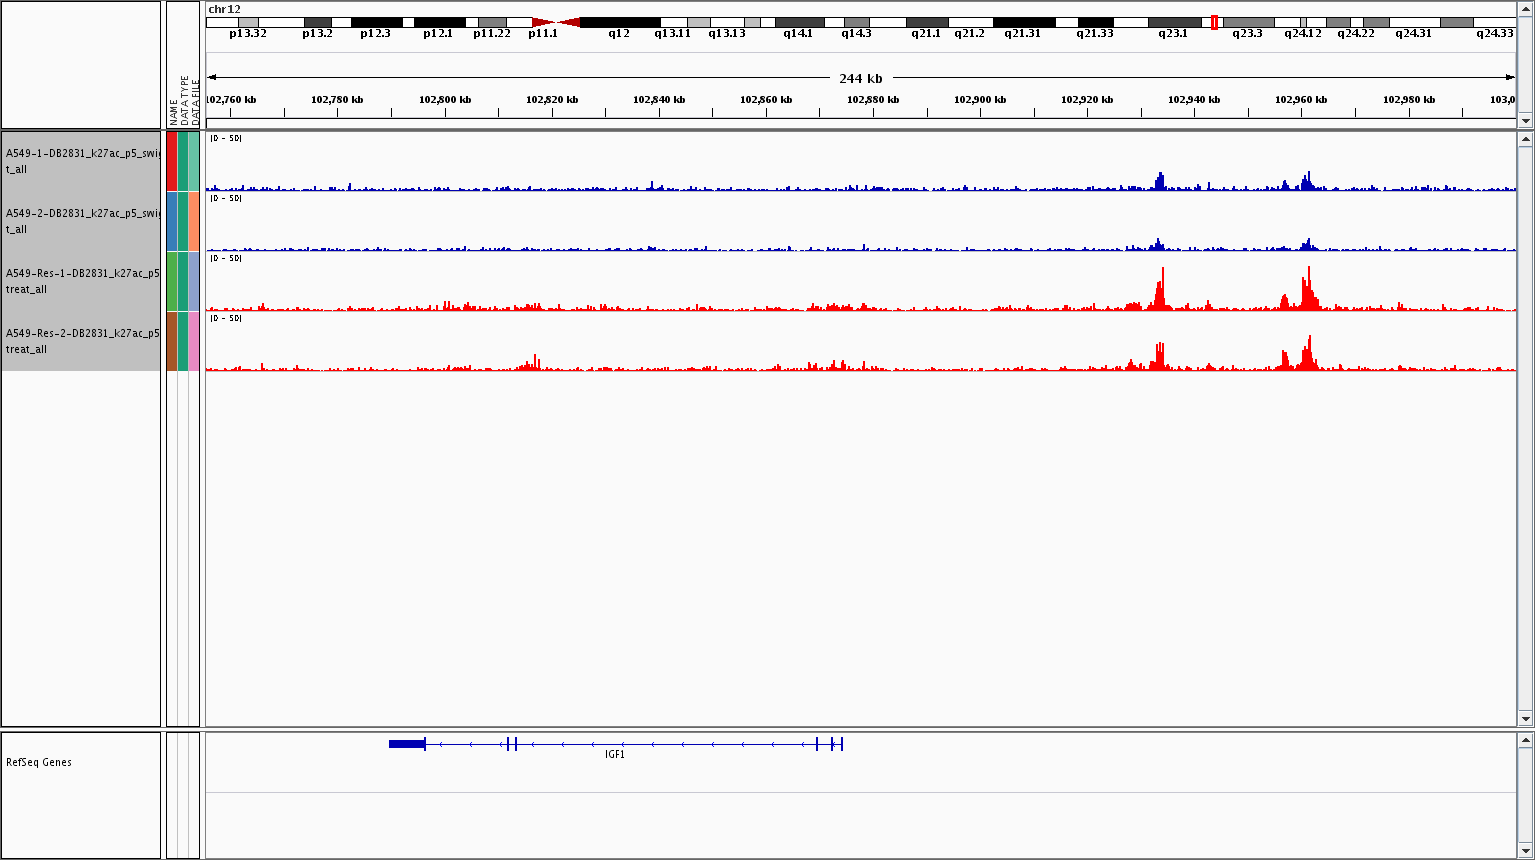Click the scroll-down arrow beside the ruler panel
The width and height of the screenshot is (1535, 860).
[1525, 120]
